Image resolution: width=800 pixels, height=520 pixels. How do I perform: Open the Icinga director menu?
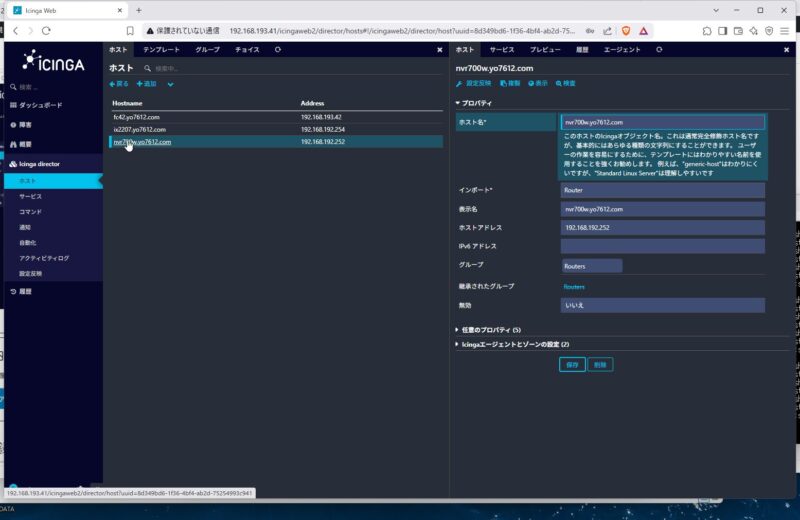[x=35, y=164]
